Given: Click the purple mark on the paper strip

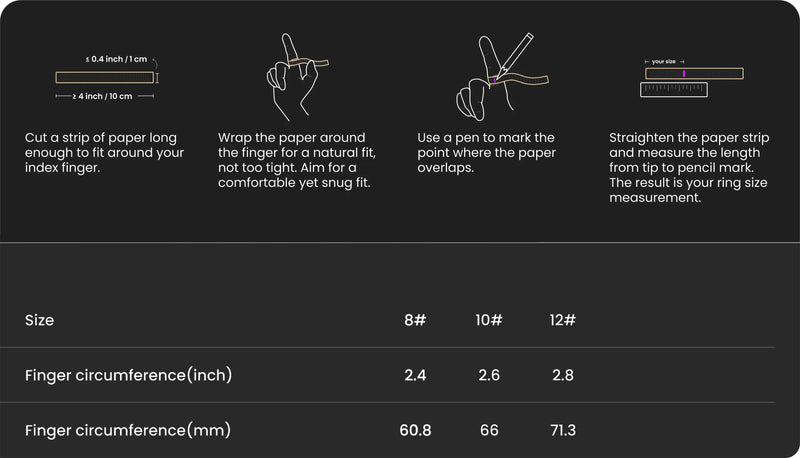Looking at the screenshot, I should (x=683, y=73).
